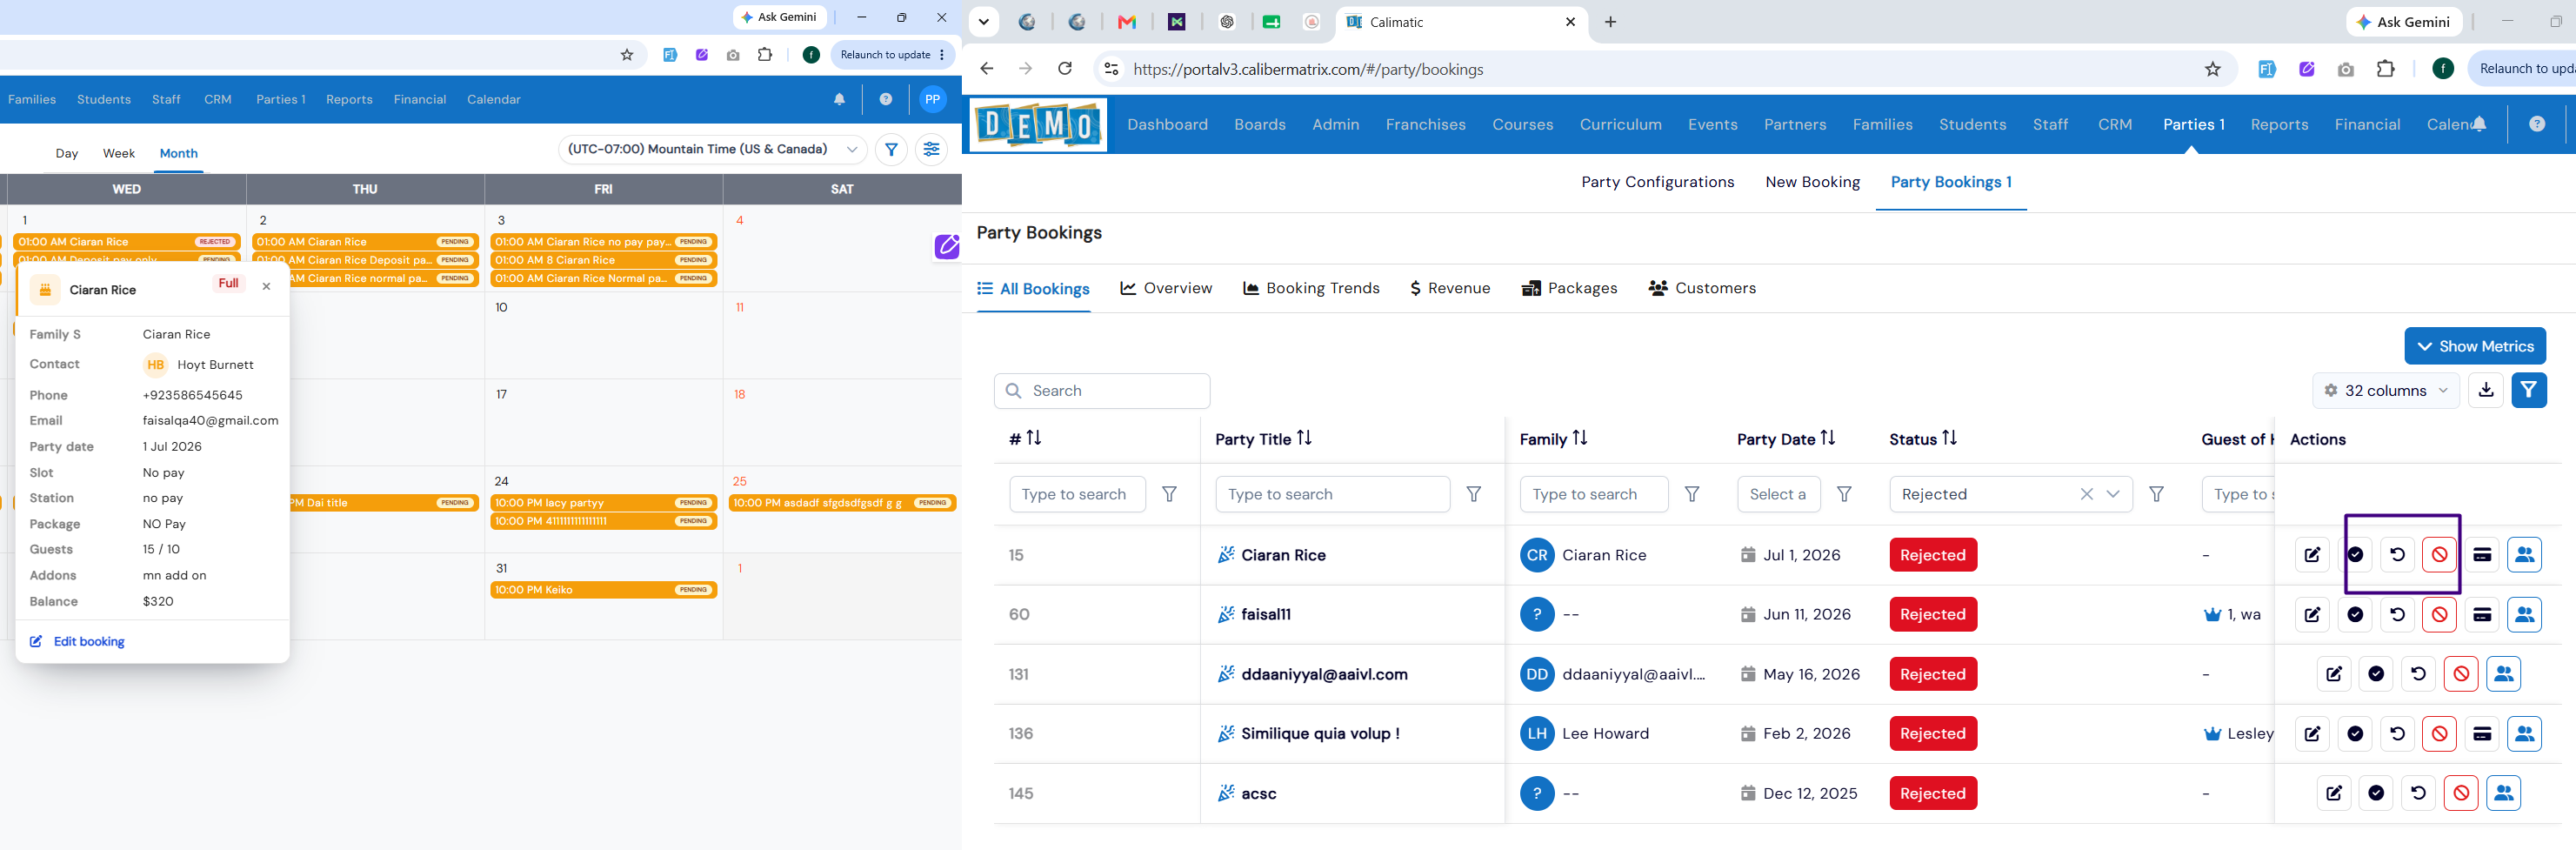Screen dimensions: 2576x850
Task: Open the Party Date 'Select a' filter
Action: click(1778, 494)
